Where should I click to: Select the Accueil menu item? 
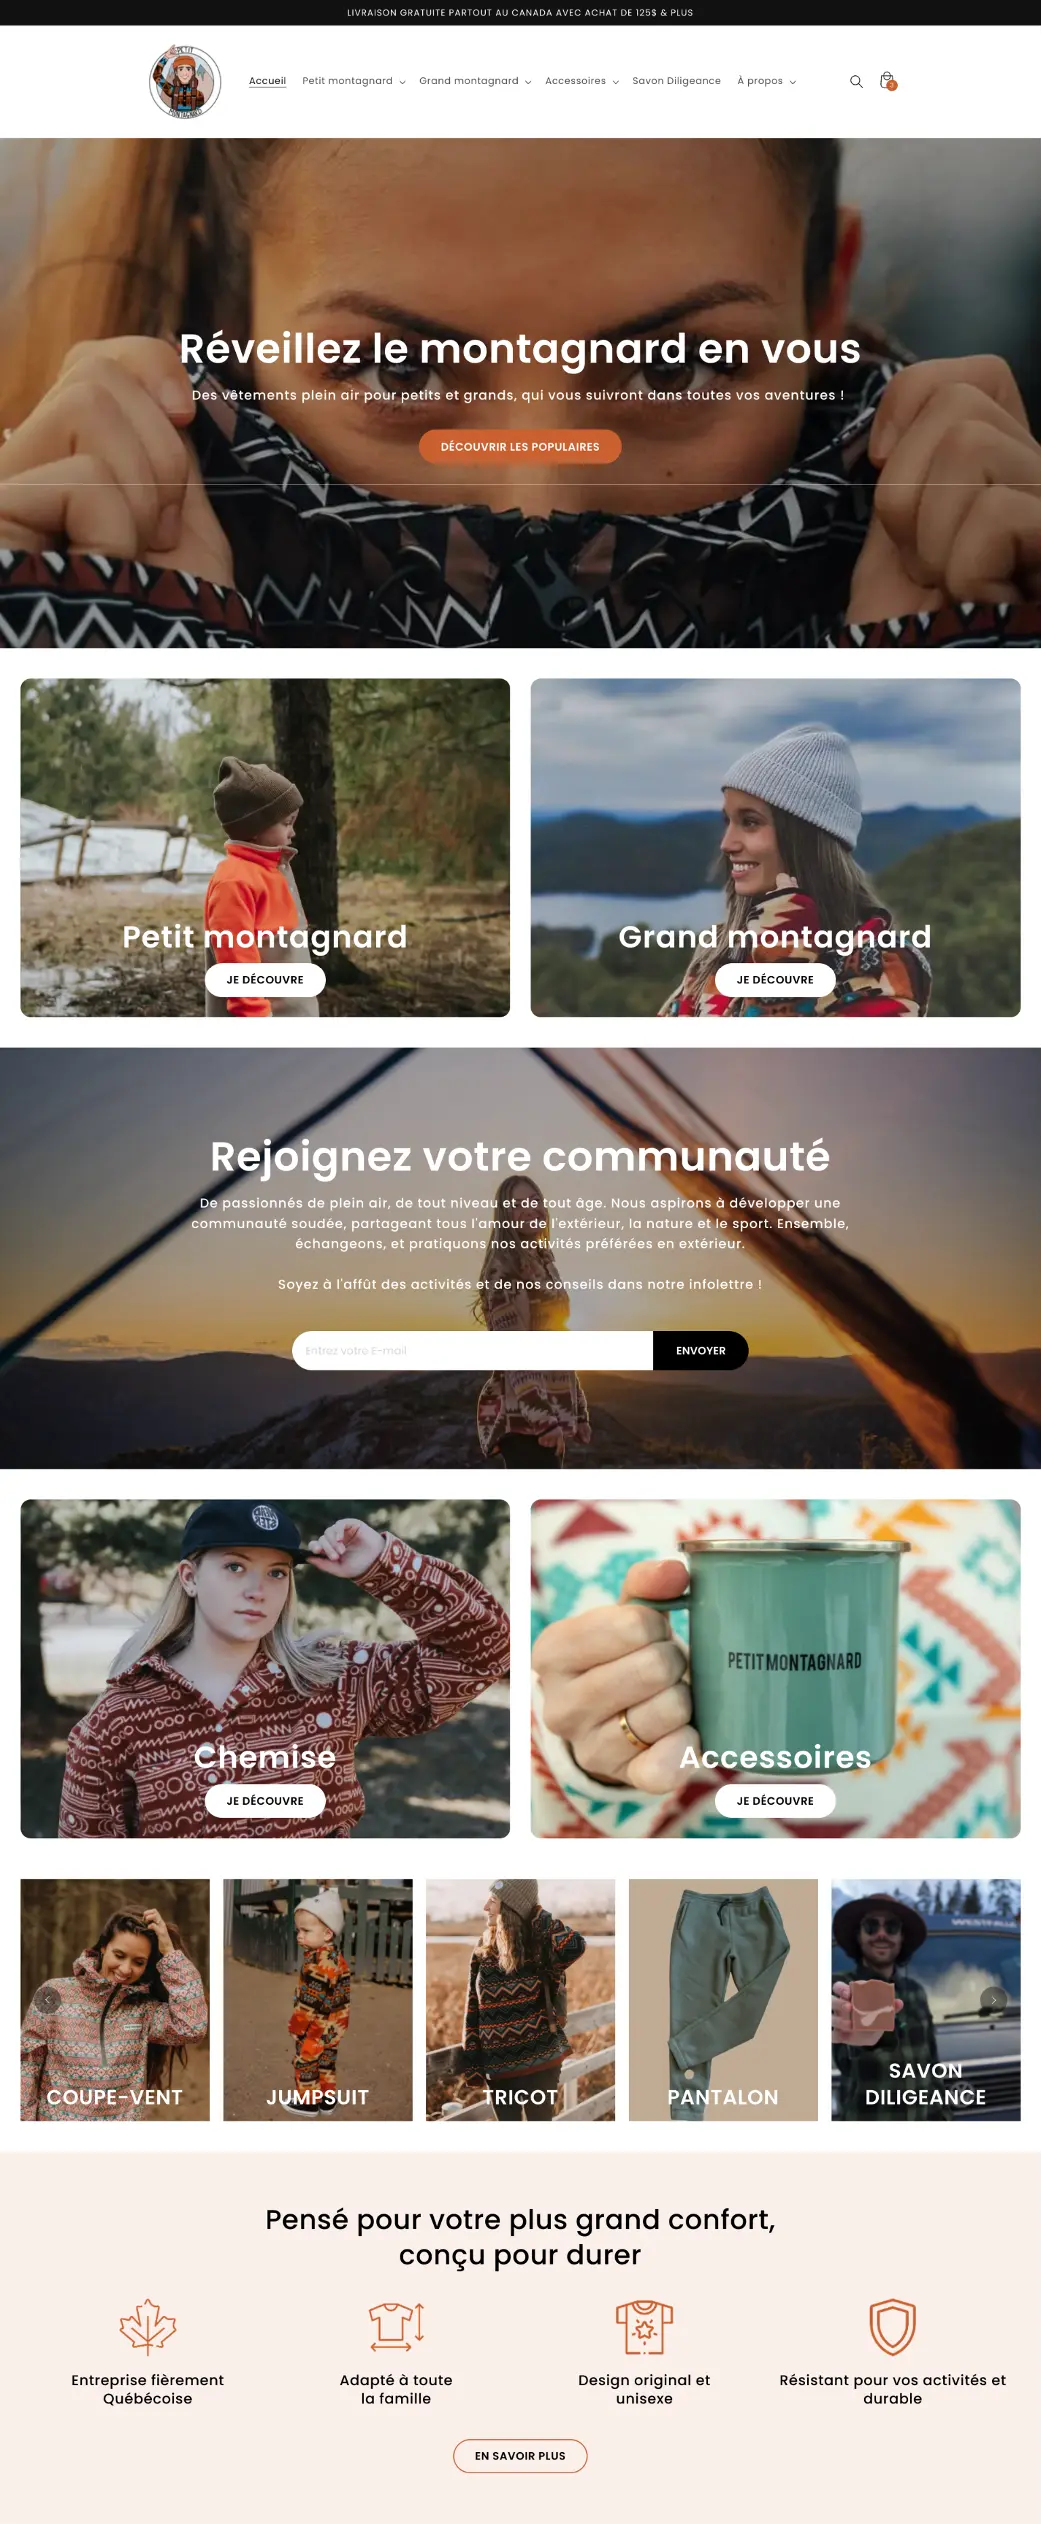(x=270, y=82)
